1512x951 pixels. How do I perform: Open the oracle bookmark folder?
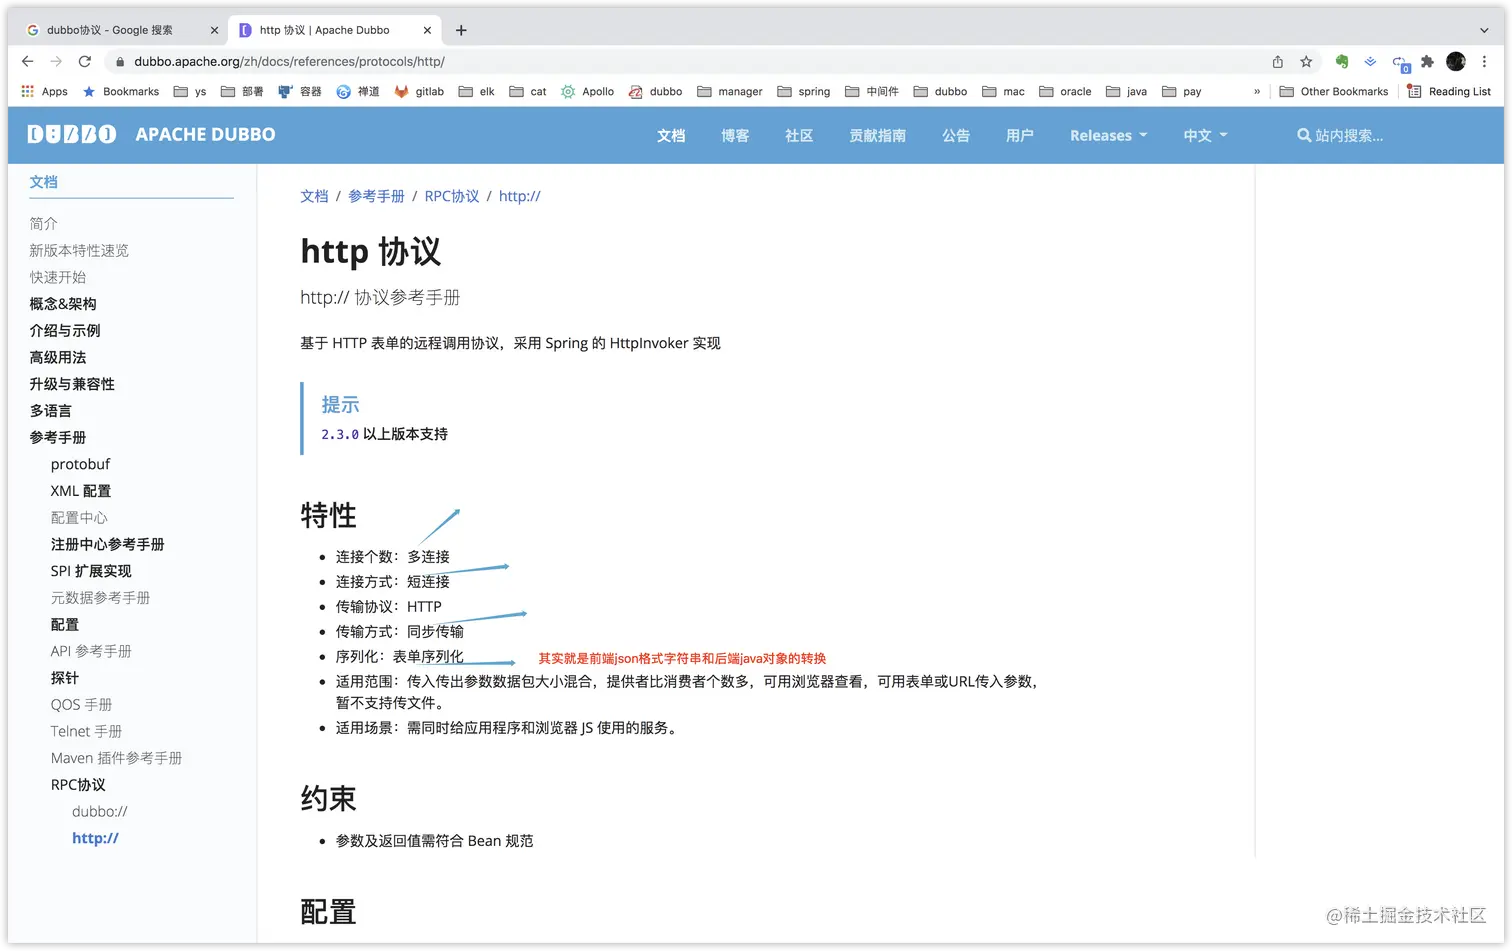(1065, 91)
